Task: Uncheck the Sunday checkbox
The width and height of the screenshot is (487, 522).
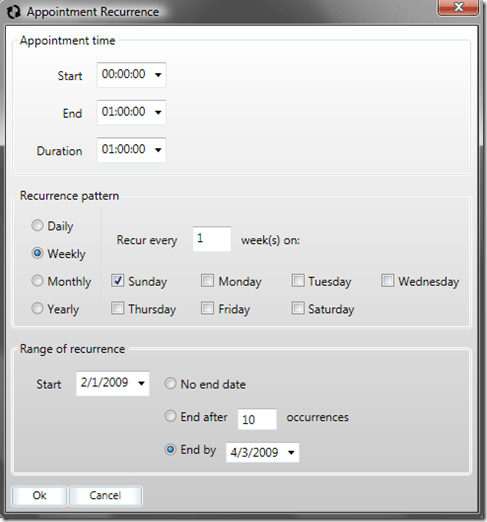Action: [117, 281]
